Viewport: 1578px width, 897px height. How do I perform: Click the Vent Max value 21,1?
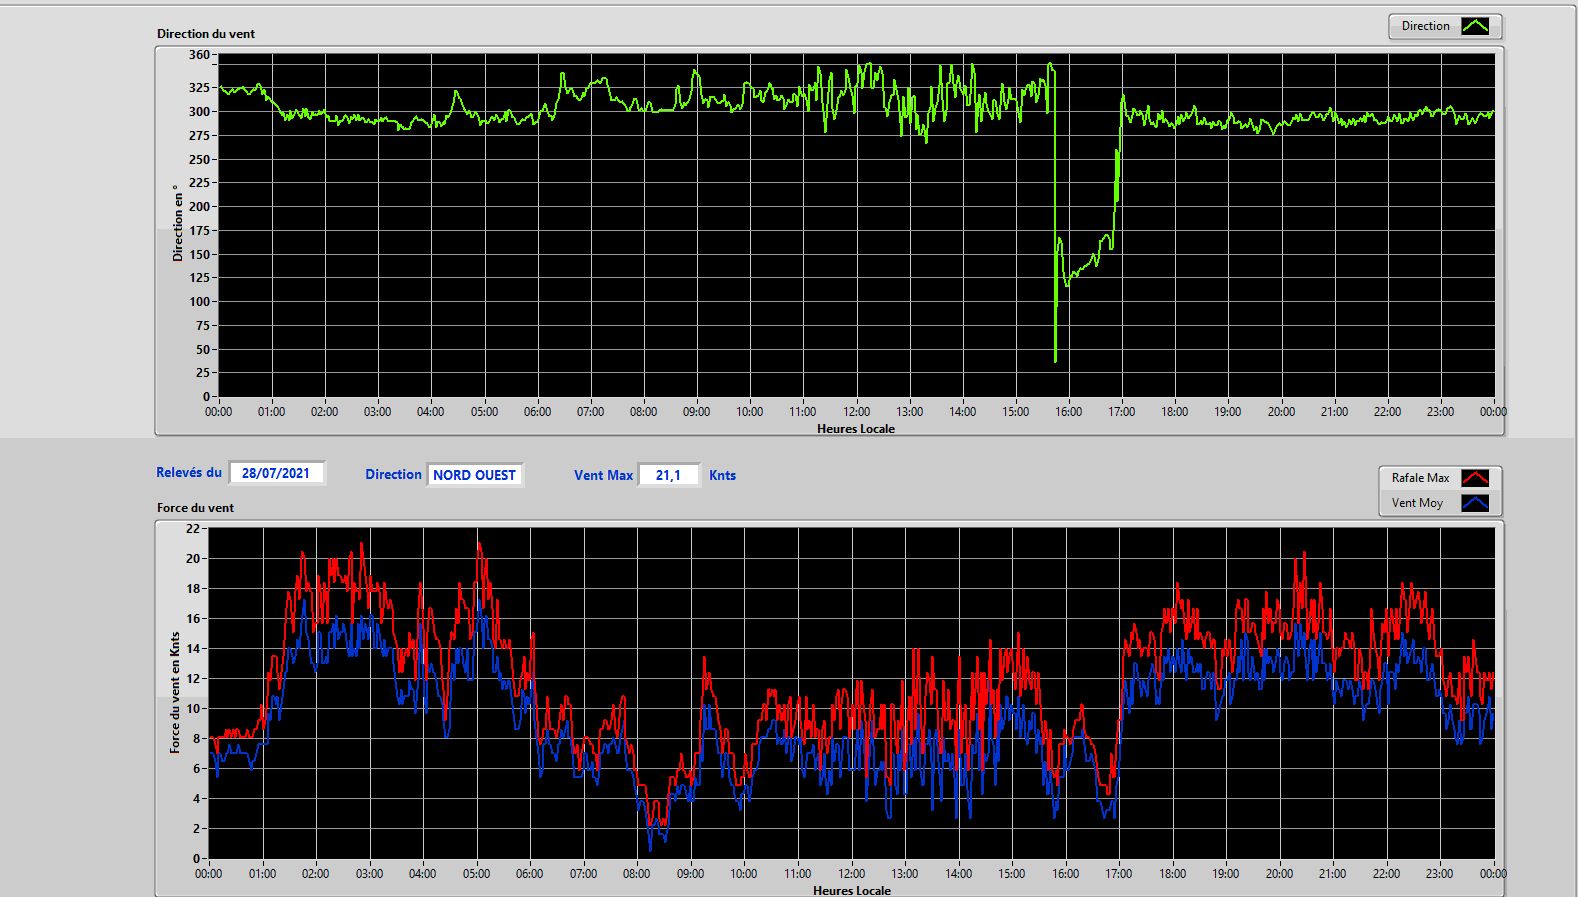click(x=668, y=475)
